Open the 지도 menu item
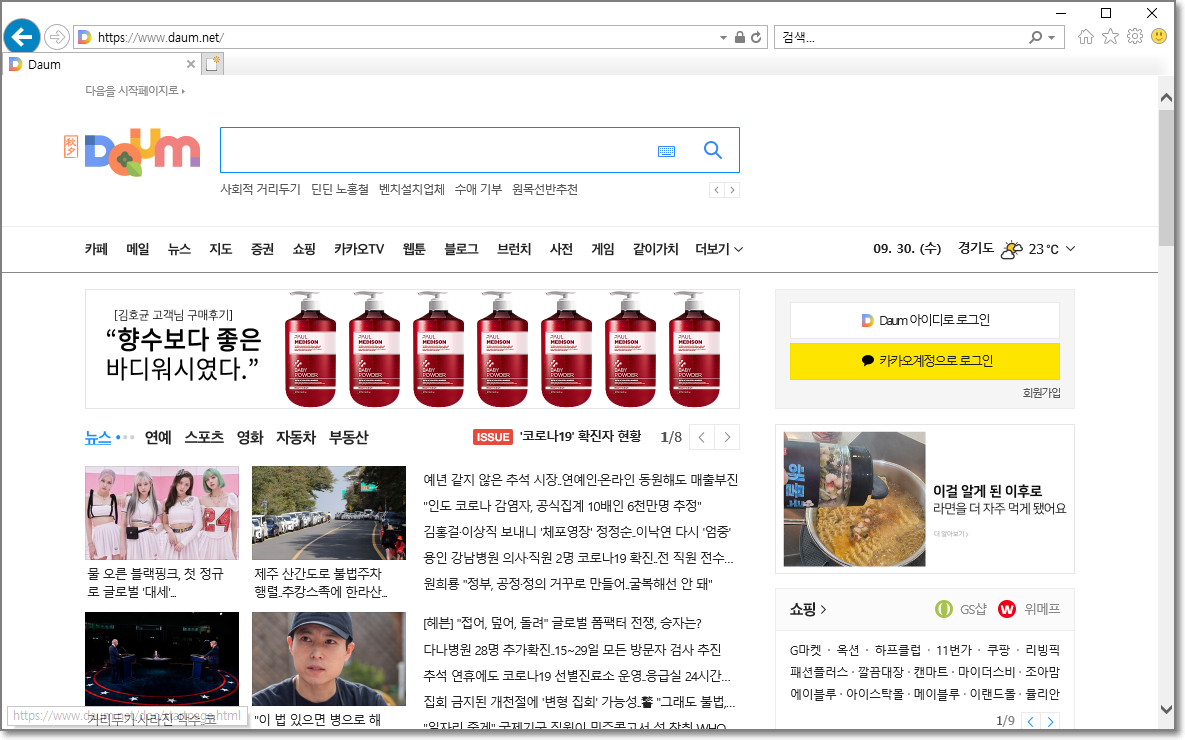This screenshot has height=740, width=1185. pyautogui.click(x=221, y=249)
